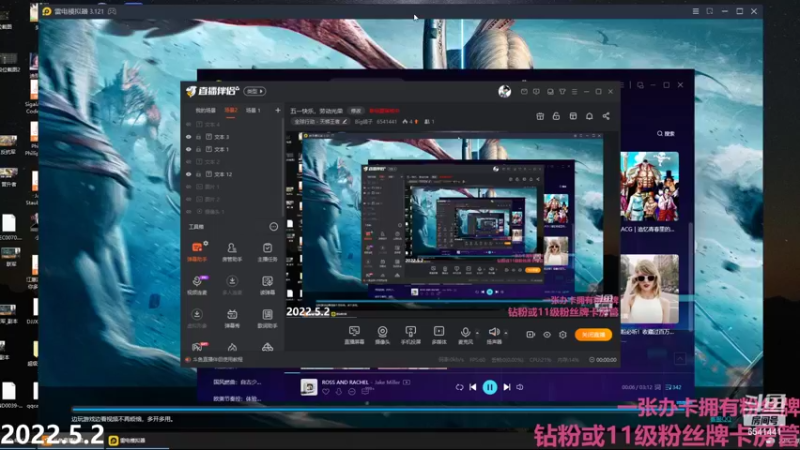Open the ACG anime playlist thumbnail
The height and width of the screenshot is (450, 800).
pos(649,186)
